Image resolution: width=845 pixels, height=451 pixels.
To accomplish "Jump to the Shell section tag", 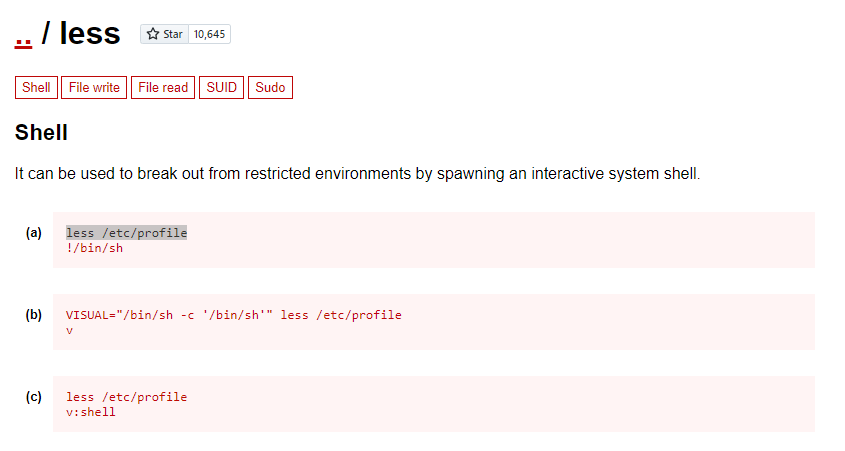I will point(36,87).
